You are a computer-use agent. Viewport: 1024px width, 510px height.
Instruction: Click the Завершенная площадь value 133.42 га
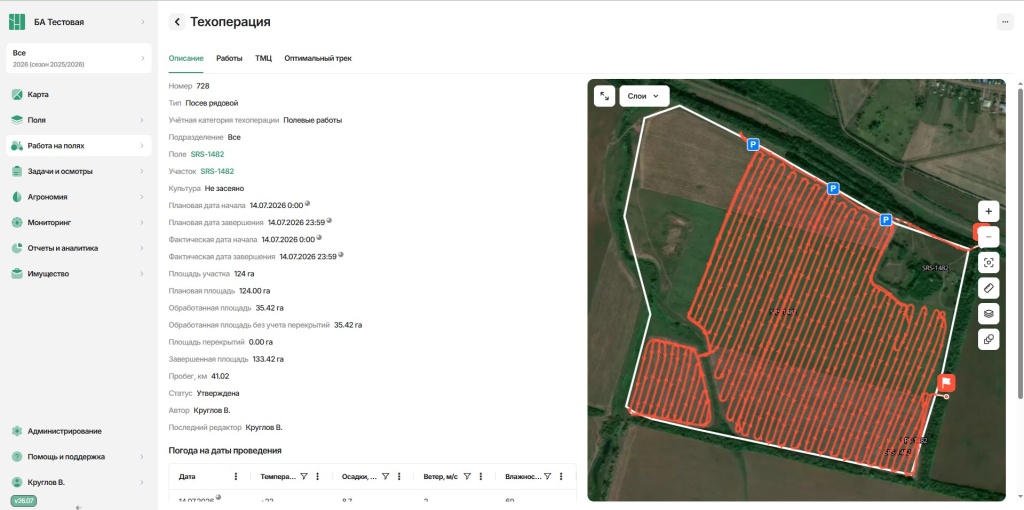pyautogui.click(x=268, y=359)
